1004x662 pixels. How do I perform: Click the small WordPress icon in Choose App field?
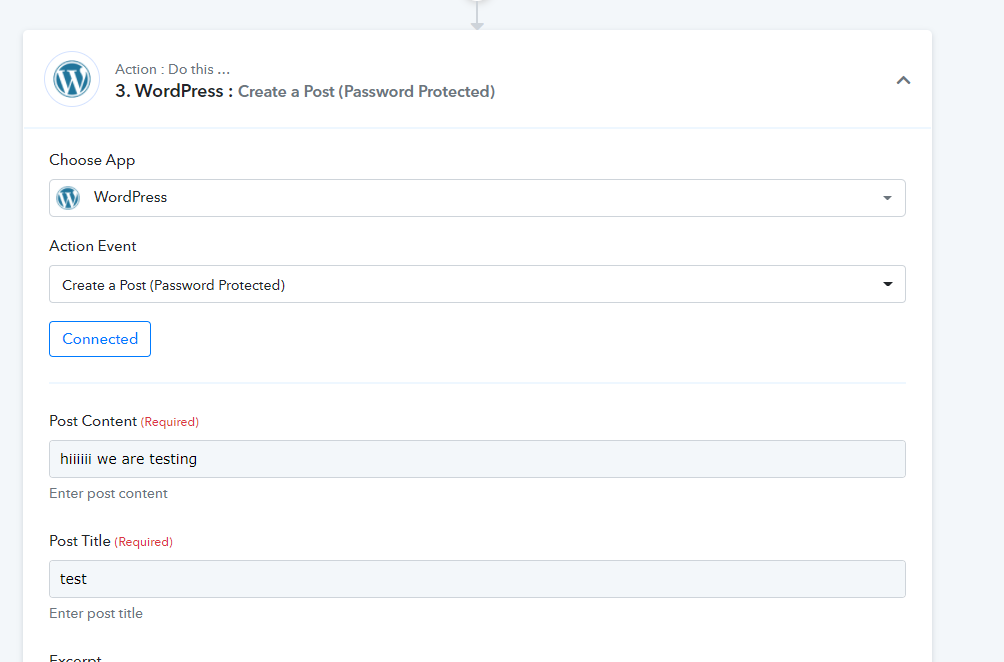[68, 198]
